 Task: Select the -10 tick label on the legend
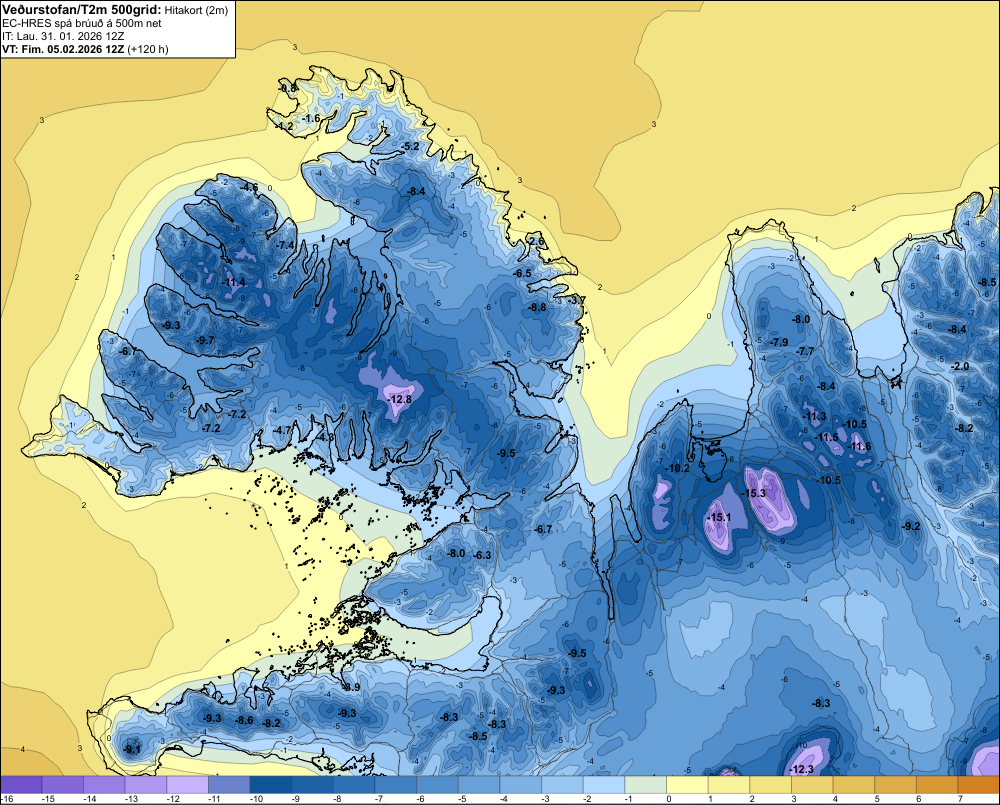[255, 799]
